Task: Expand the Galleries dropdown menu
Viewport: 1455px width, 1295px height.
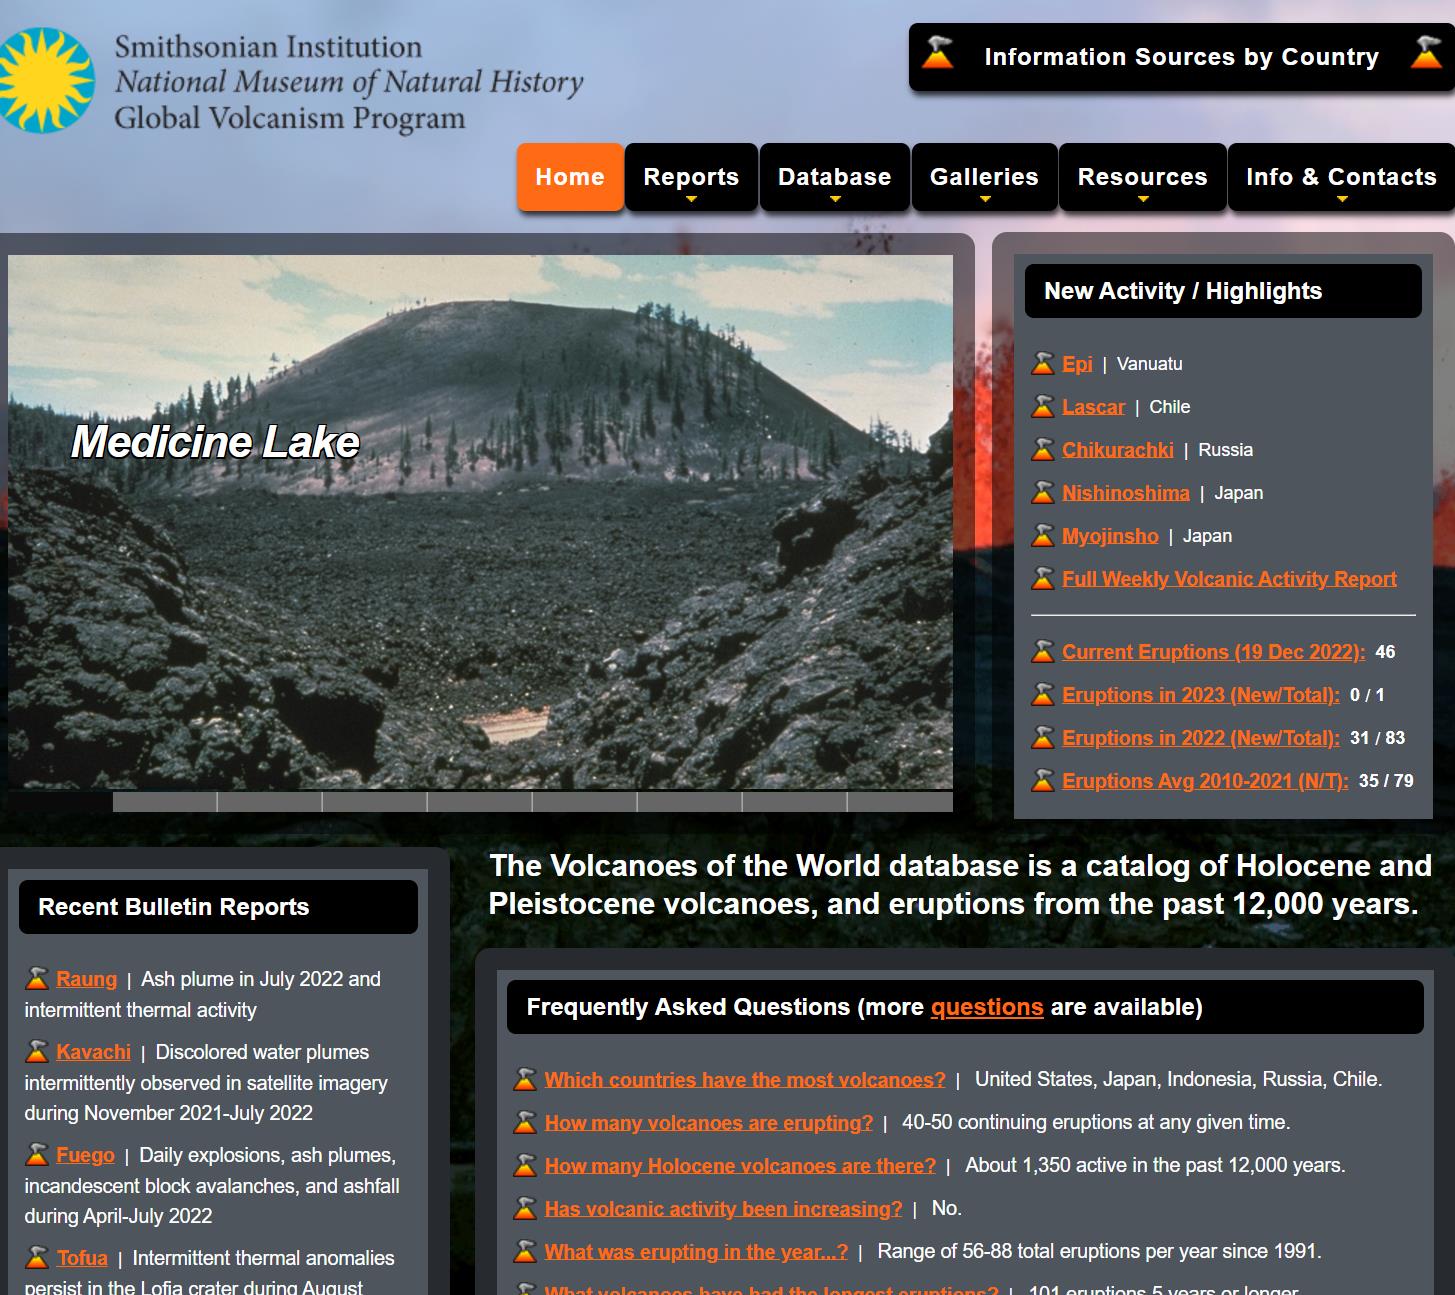Action: pyautogui.click(x=984, y=178)
